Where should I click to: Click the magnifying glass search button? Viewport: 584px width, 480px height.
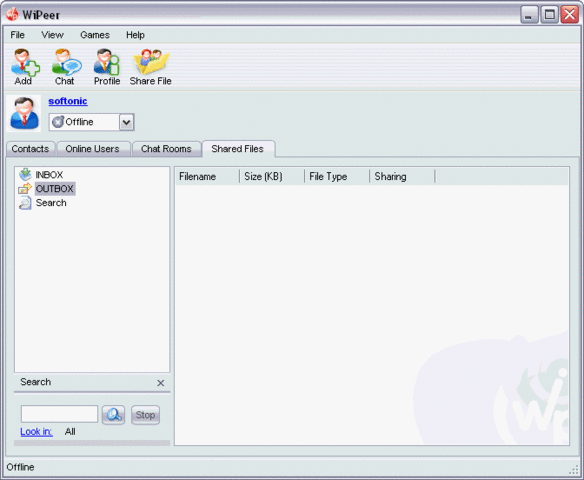tap(114, 414)
